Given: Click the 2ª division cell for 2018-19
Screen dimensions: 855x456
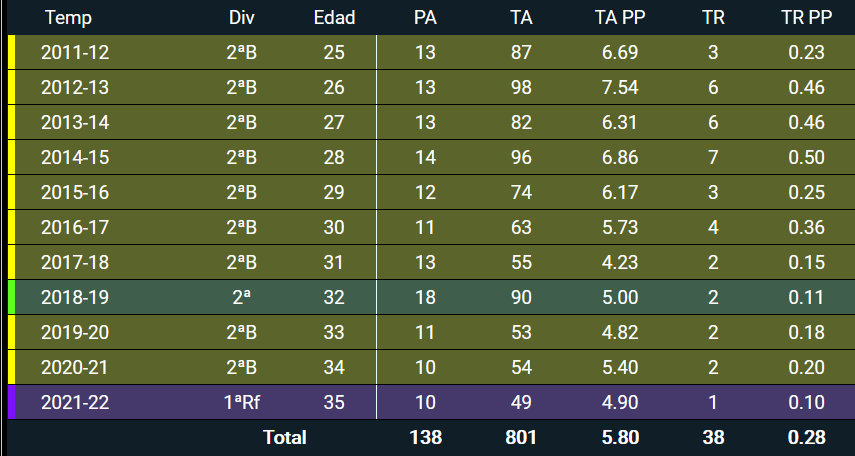Looking at the screenshot, I should pos(242,297).
